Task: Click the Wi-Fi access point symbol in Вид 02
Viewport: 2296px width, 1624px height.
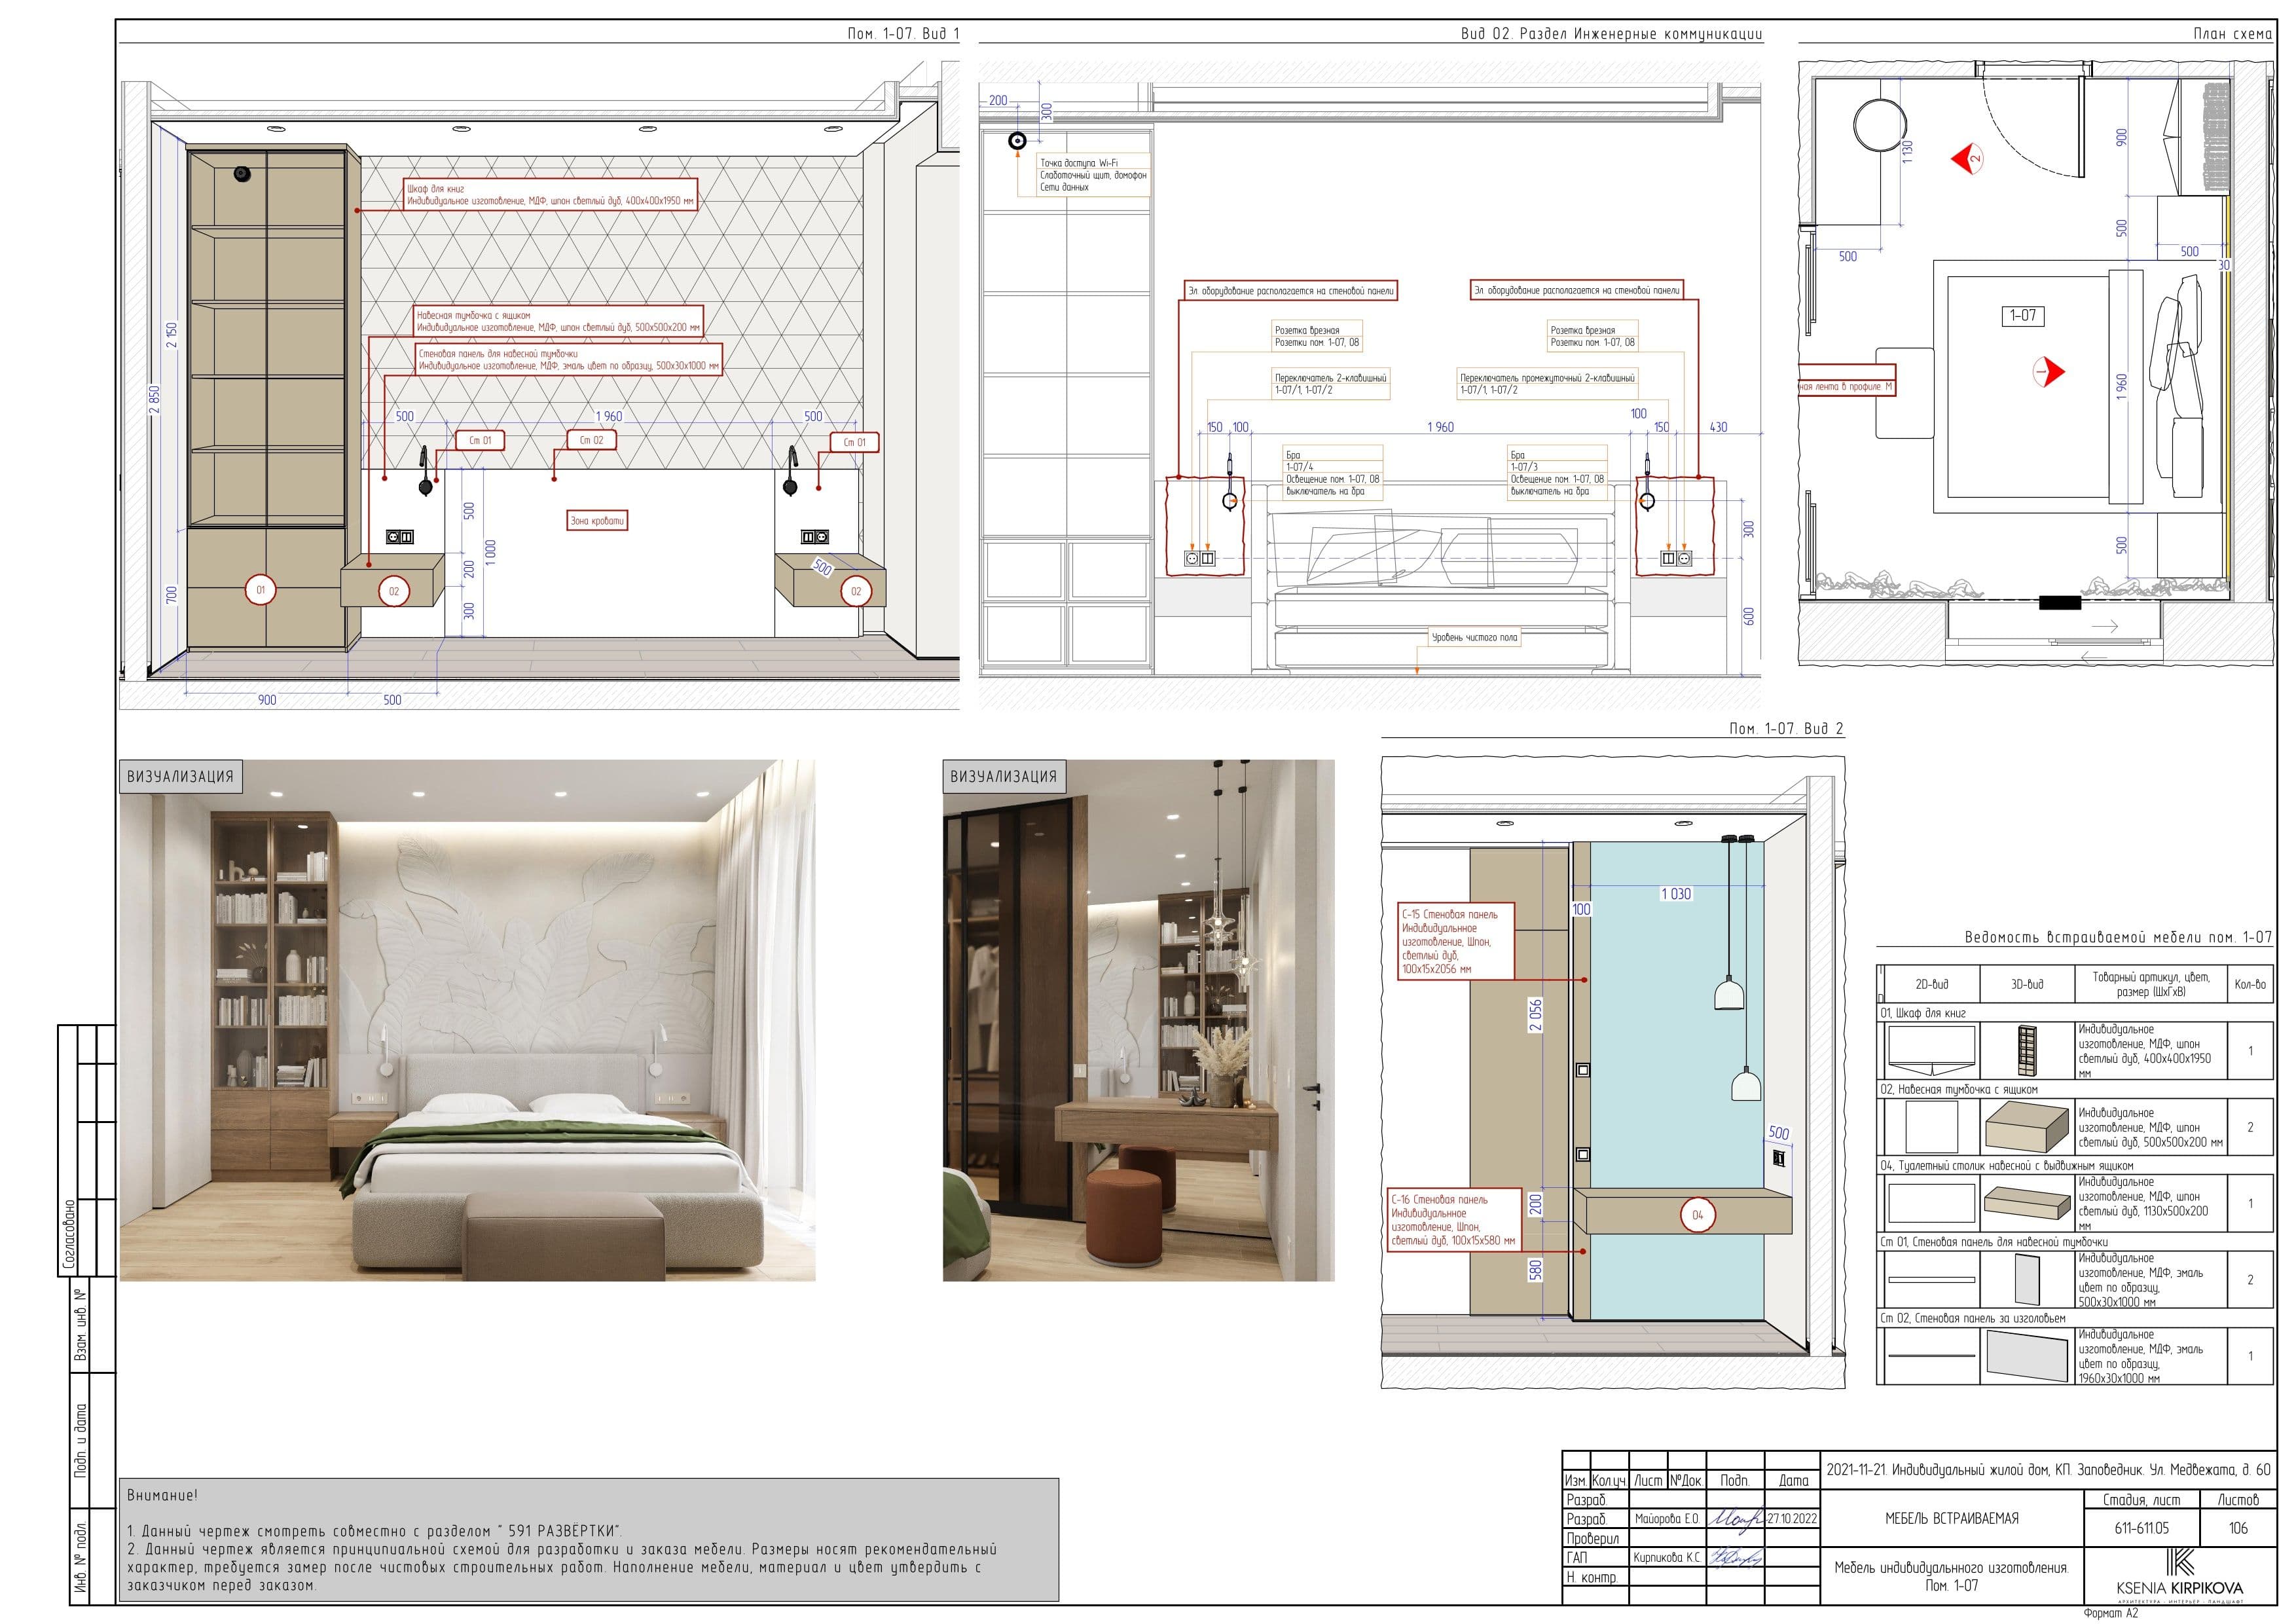Action: point(1017,141)
